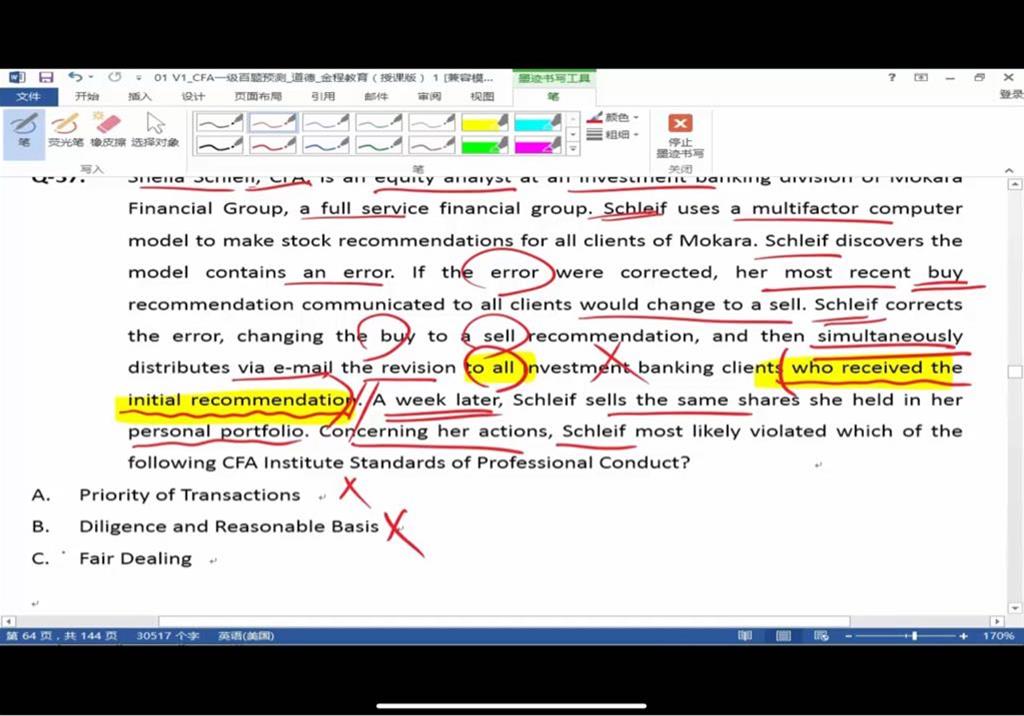This screenshot has width=1024, height=716.
Task: Switch to Web Layout view icon
Action: point(821,636)
